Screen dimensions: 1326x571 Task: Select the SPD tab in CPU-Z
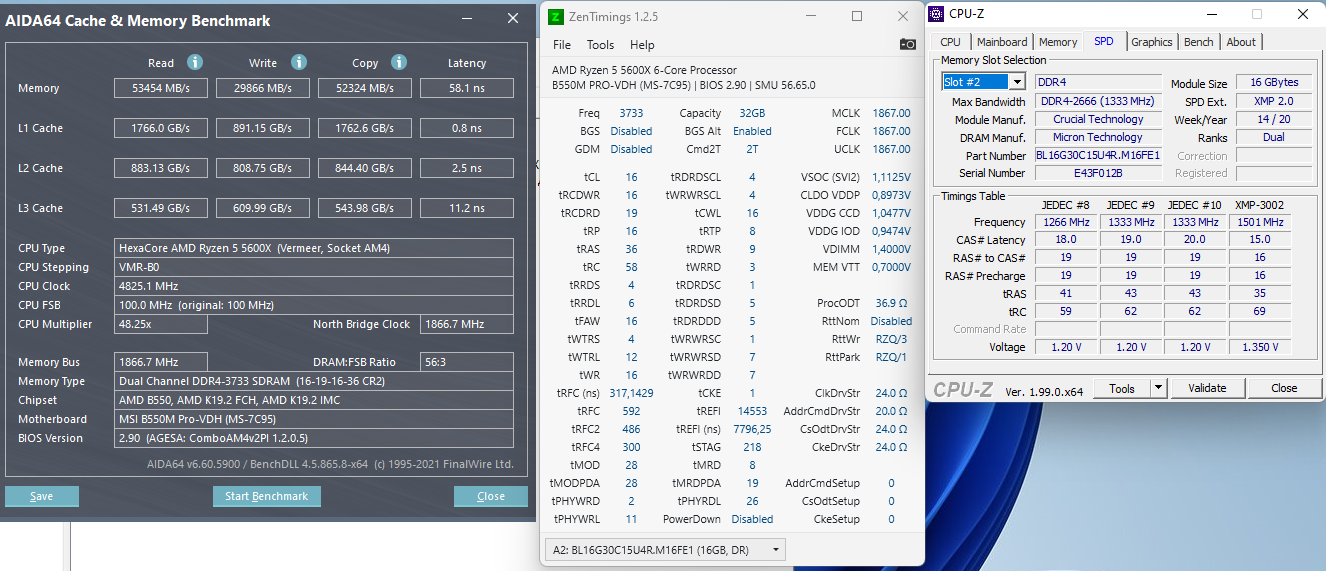[x=1104, y=41]
